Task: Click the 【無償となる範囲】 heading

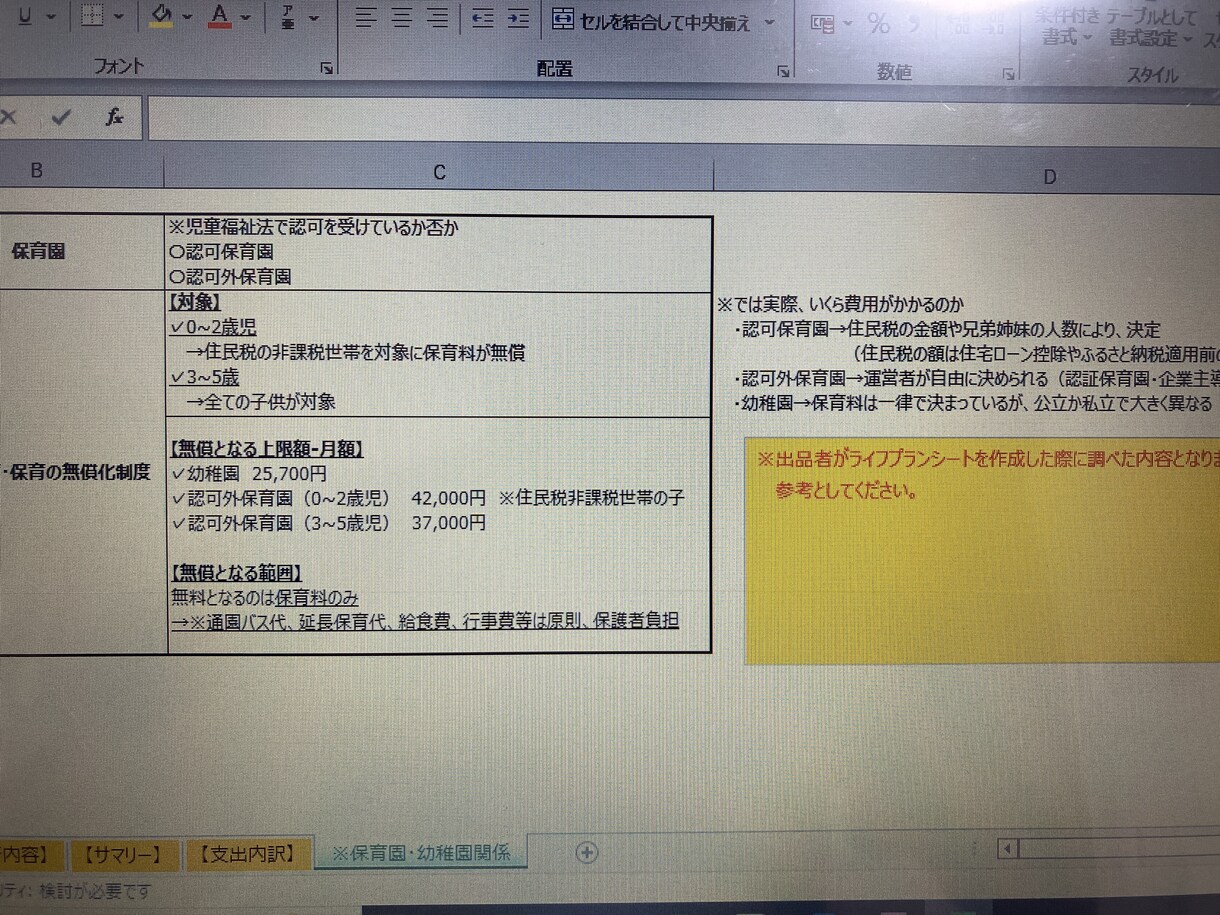Action: [237, 573]
